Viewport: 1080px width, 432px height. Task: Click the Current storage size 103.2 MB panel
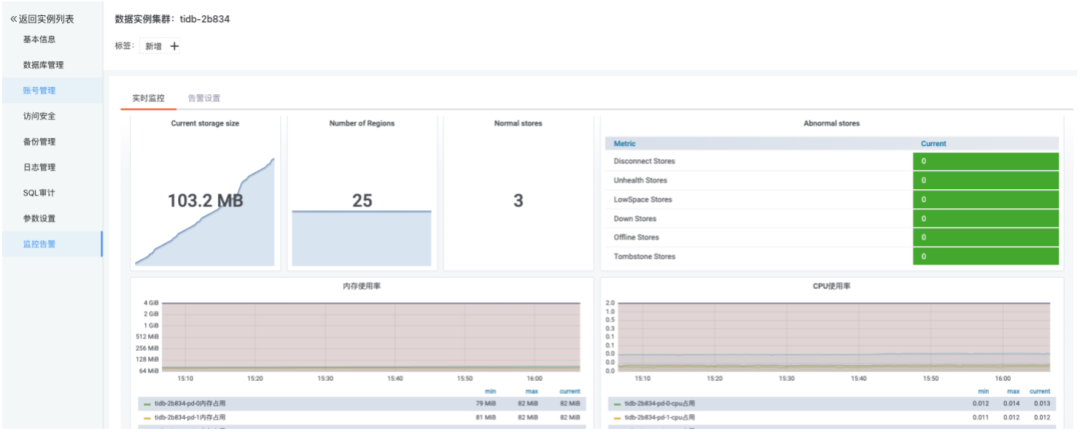click(x=205, y=193)
